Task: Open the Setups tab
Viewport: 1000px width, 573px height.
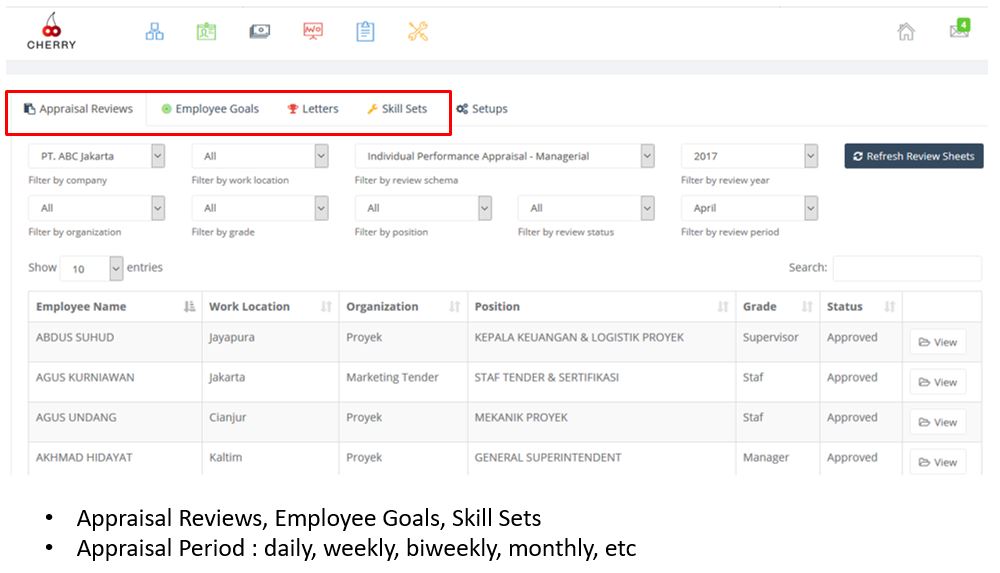Action: coord(482,109)
